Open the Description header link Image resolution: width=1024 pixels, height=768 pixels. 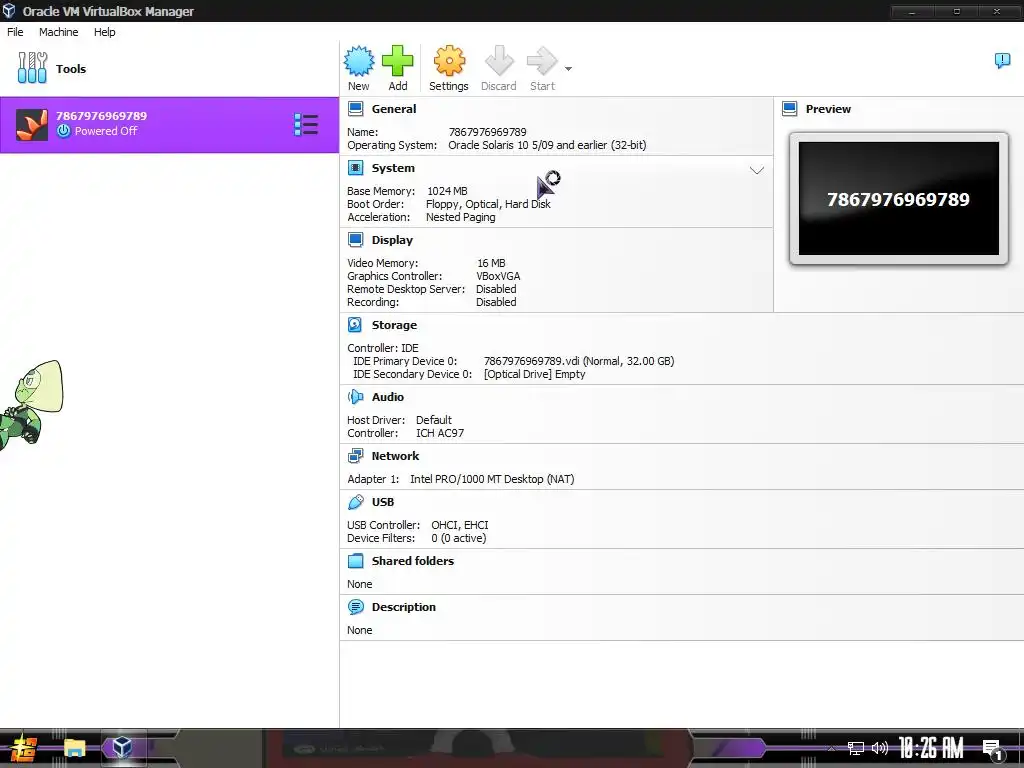[x=404, y=607]
